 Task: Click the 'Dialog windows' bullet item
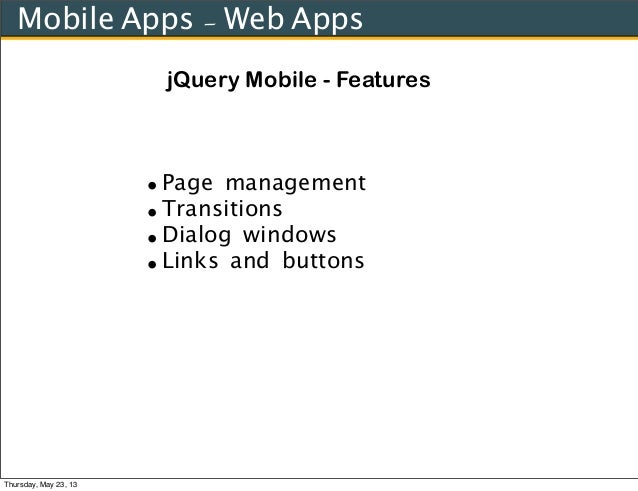coord(249,235)
